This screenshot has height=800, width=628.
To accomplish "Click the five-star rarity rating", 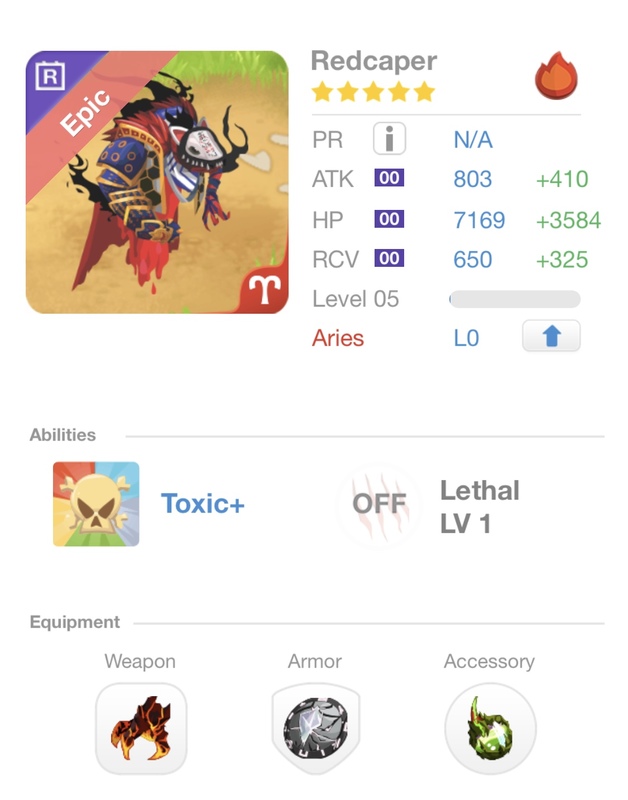I will (373, 92).
